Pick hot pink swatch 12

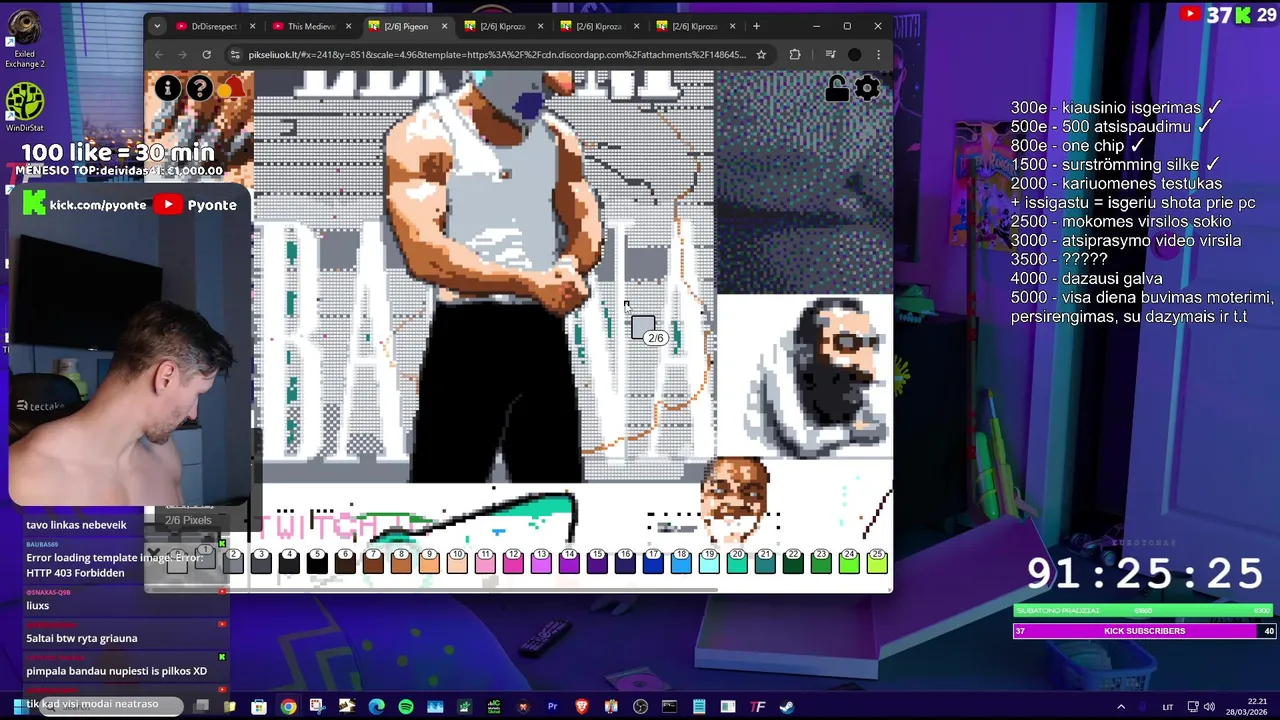513,561
